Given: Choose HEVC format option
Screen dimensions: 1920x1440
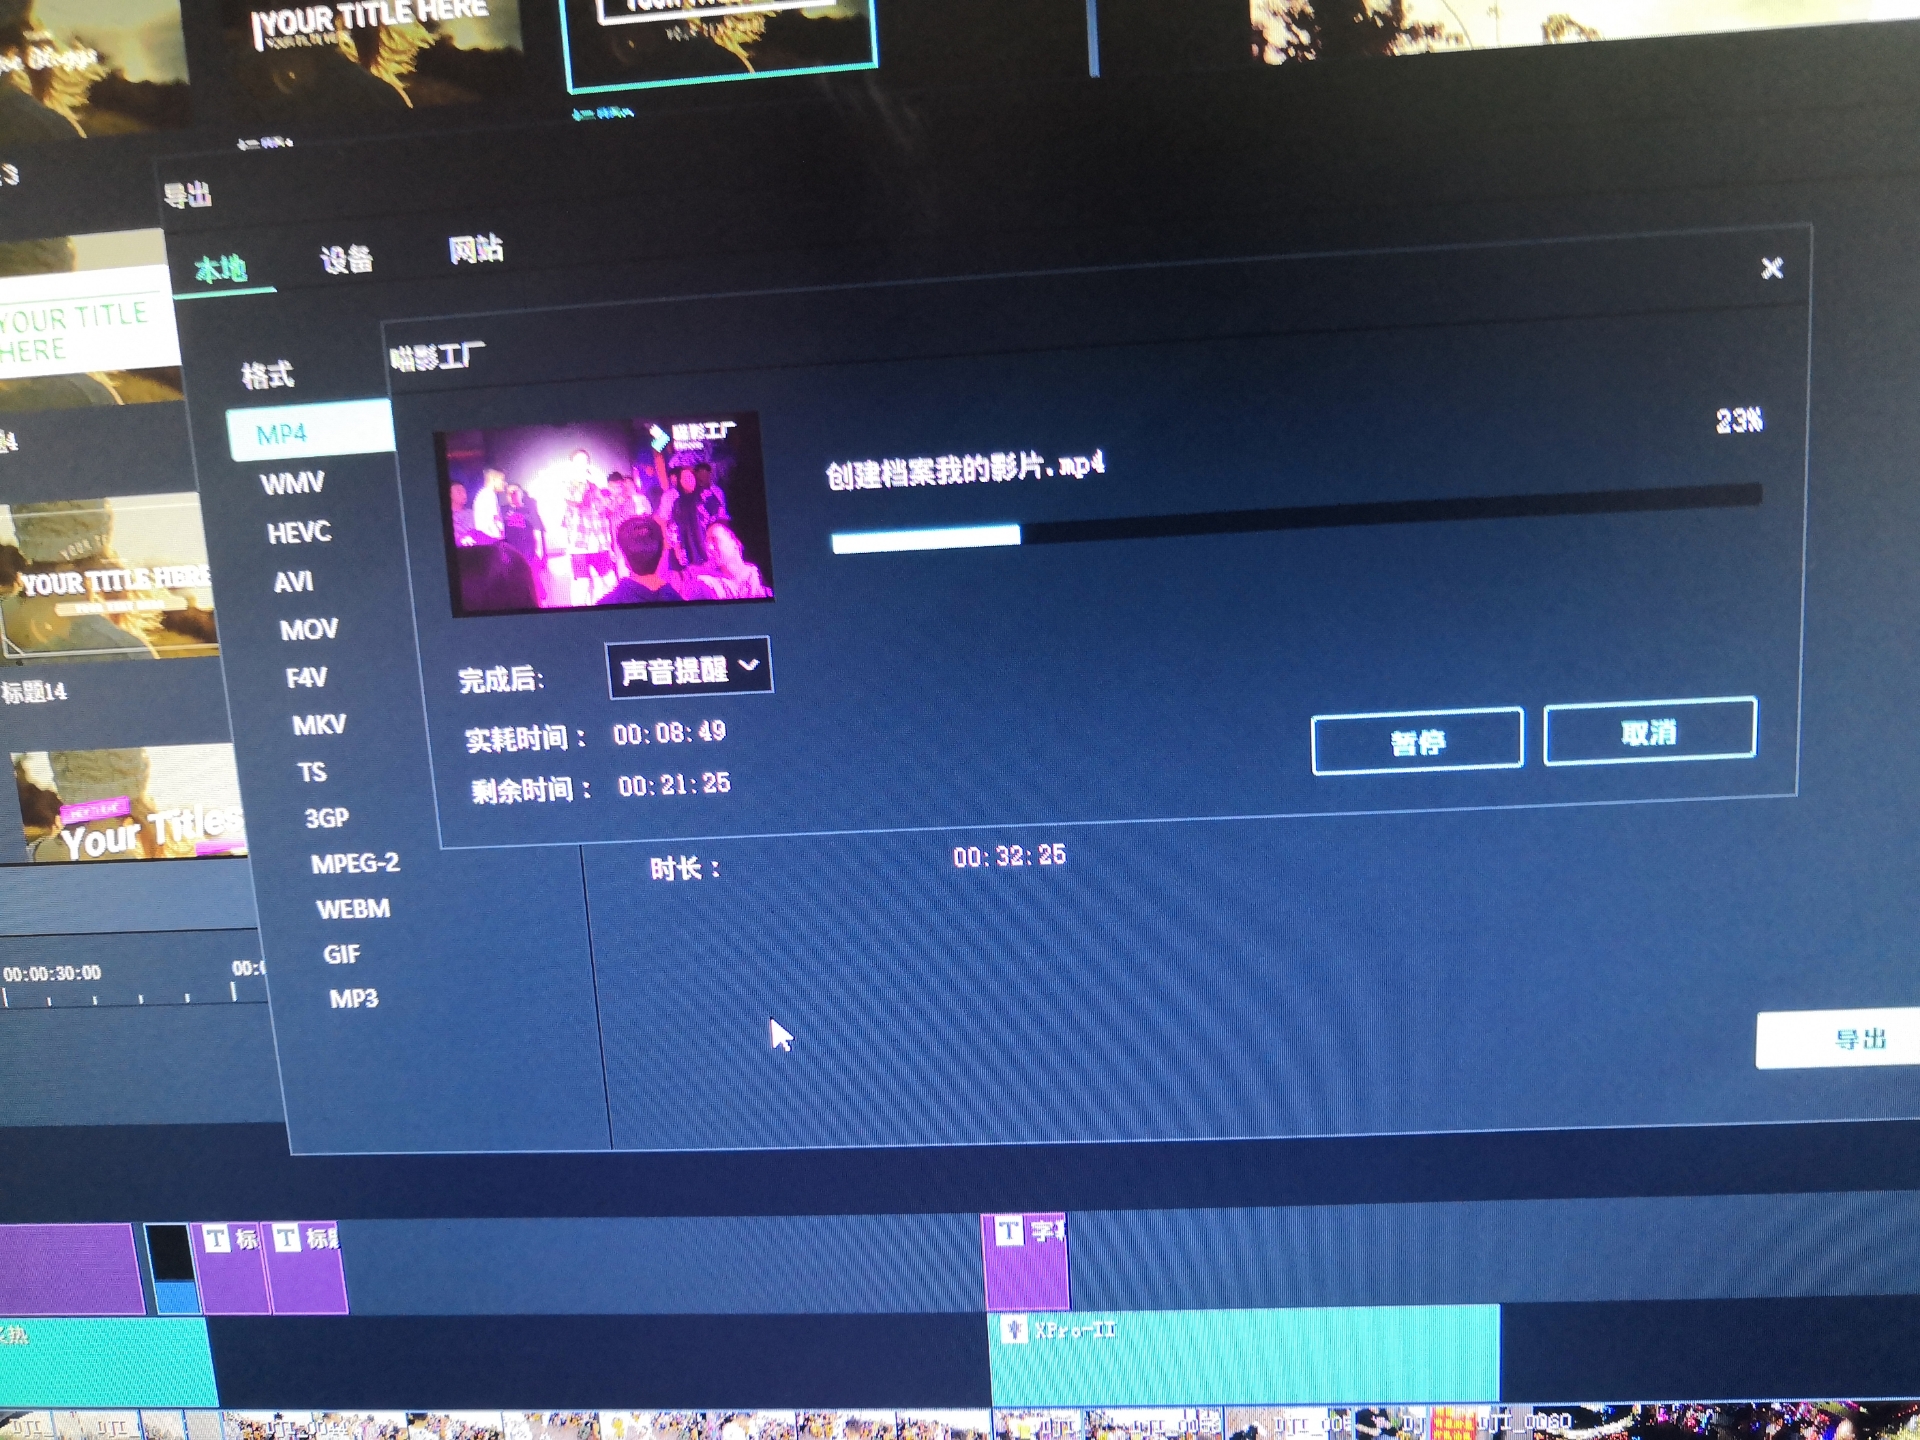Looking at the screenshot, I should click(x=299, y=532).
